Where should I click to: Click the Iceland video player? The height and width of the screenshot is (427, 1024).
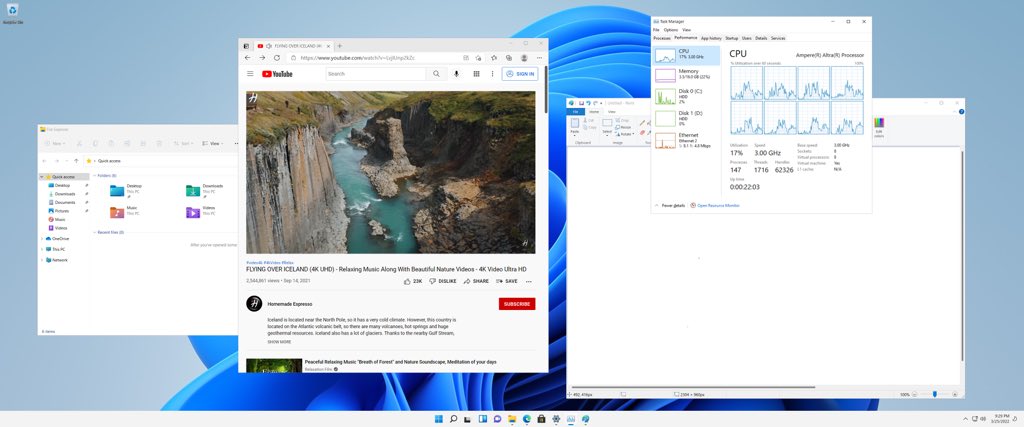[391, 172]
